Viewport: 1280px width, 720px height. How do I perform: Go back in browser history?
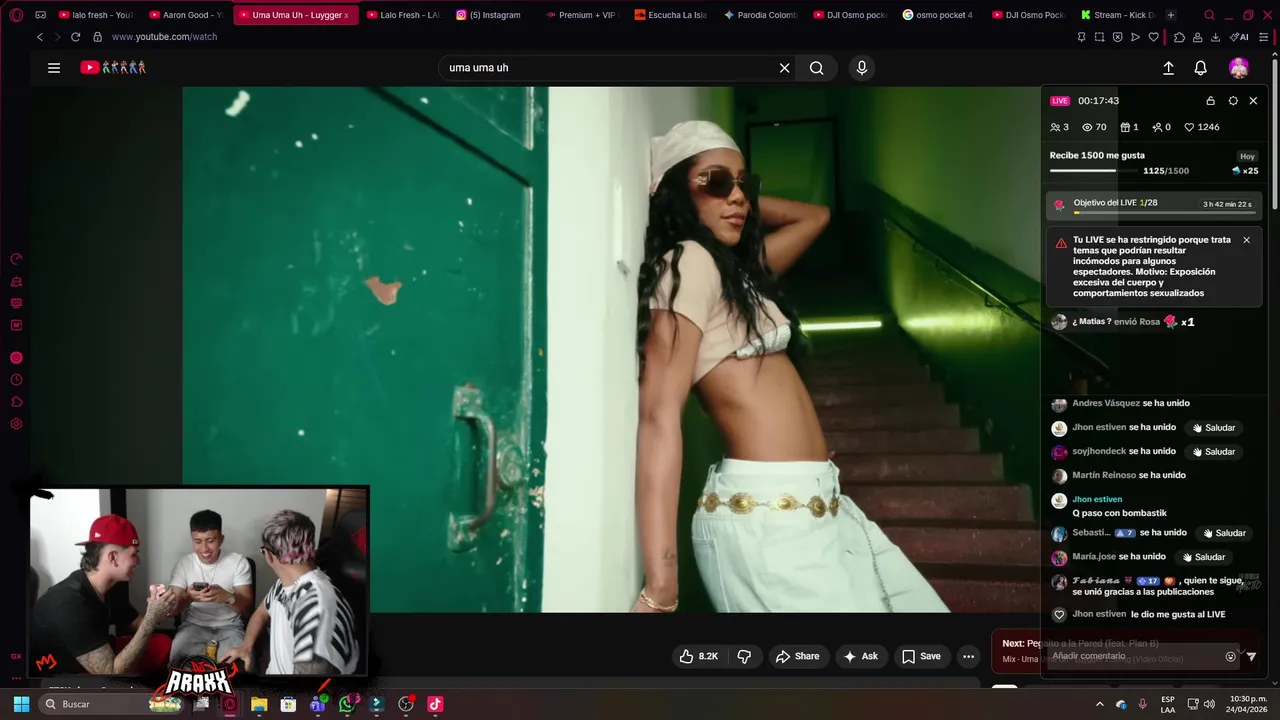40,37
